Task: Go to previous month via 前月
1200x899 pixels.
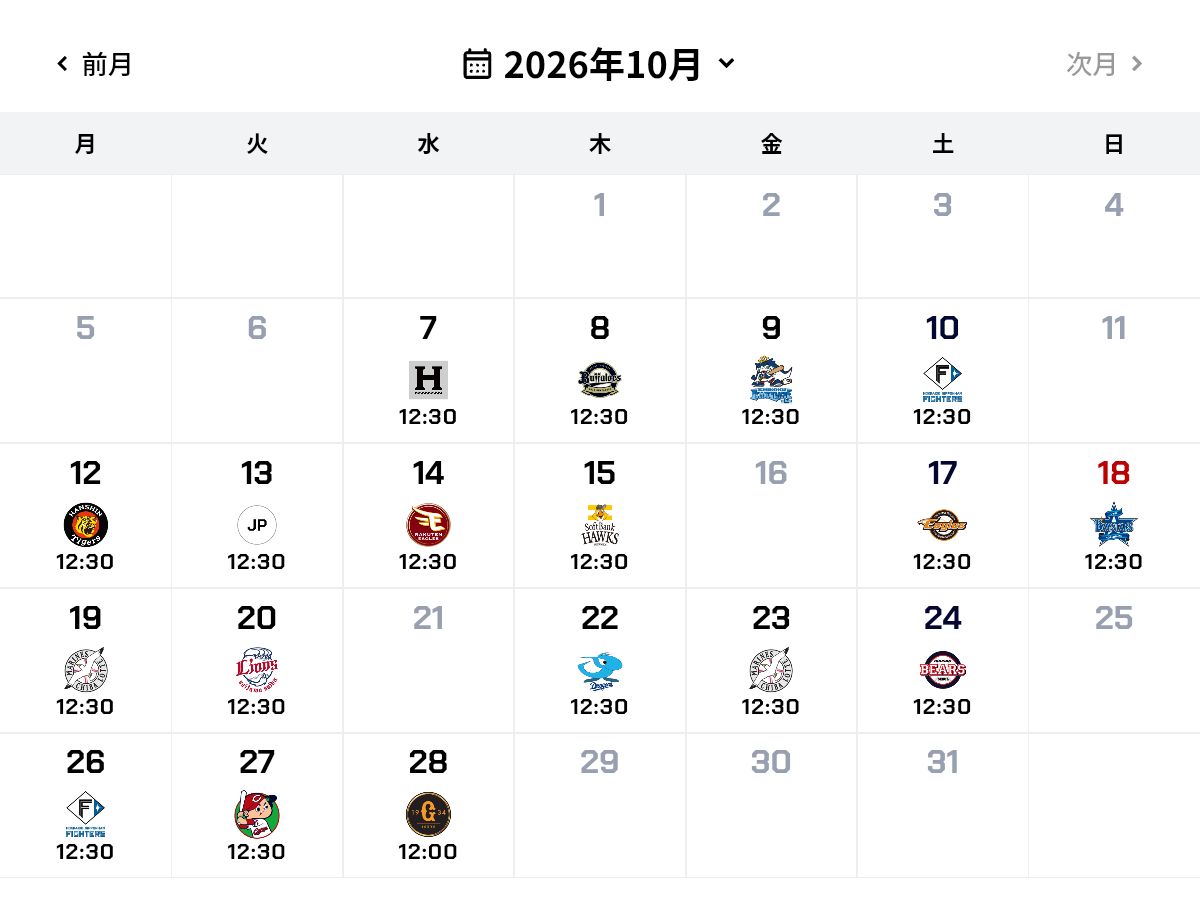Action: (94, 65)
